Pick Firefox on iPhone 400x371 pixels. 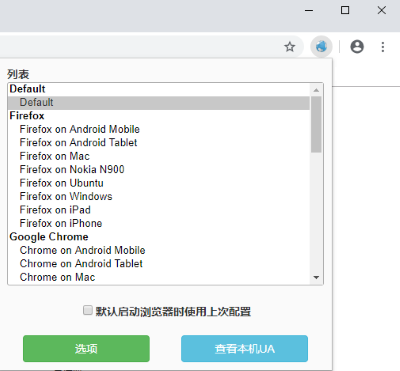[159, 223]
